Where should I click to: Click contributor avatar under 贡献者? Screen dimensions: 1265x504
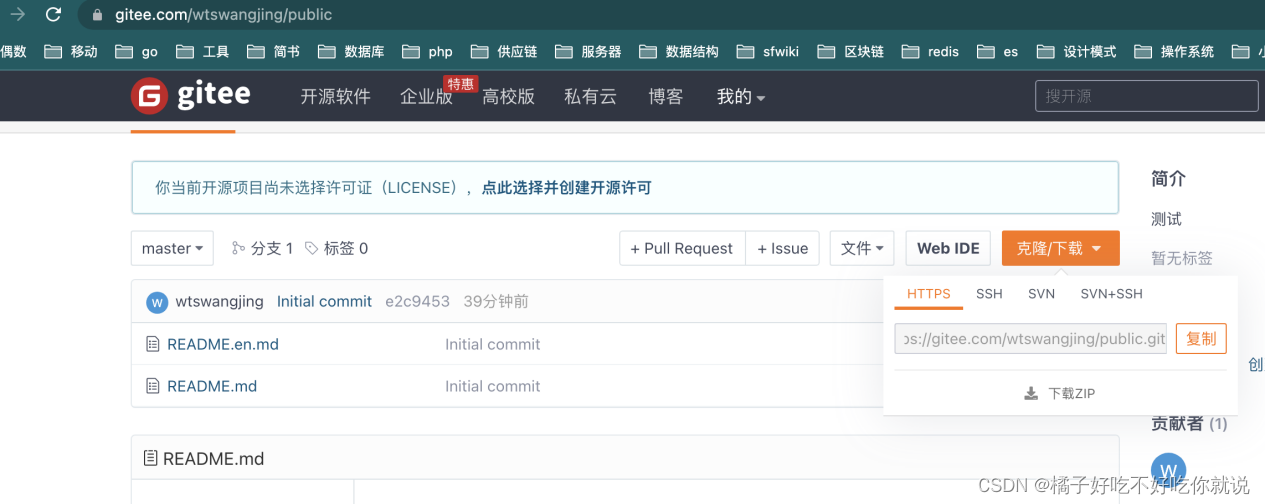point(1169,470)
